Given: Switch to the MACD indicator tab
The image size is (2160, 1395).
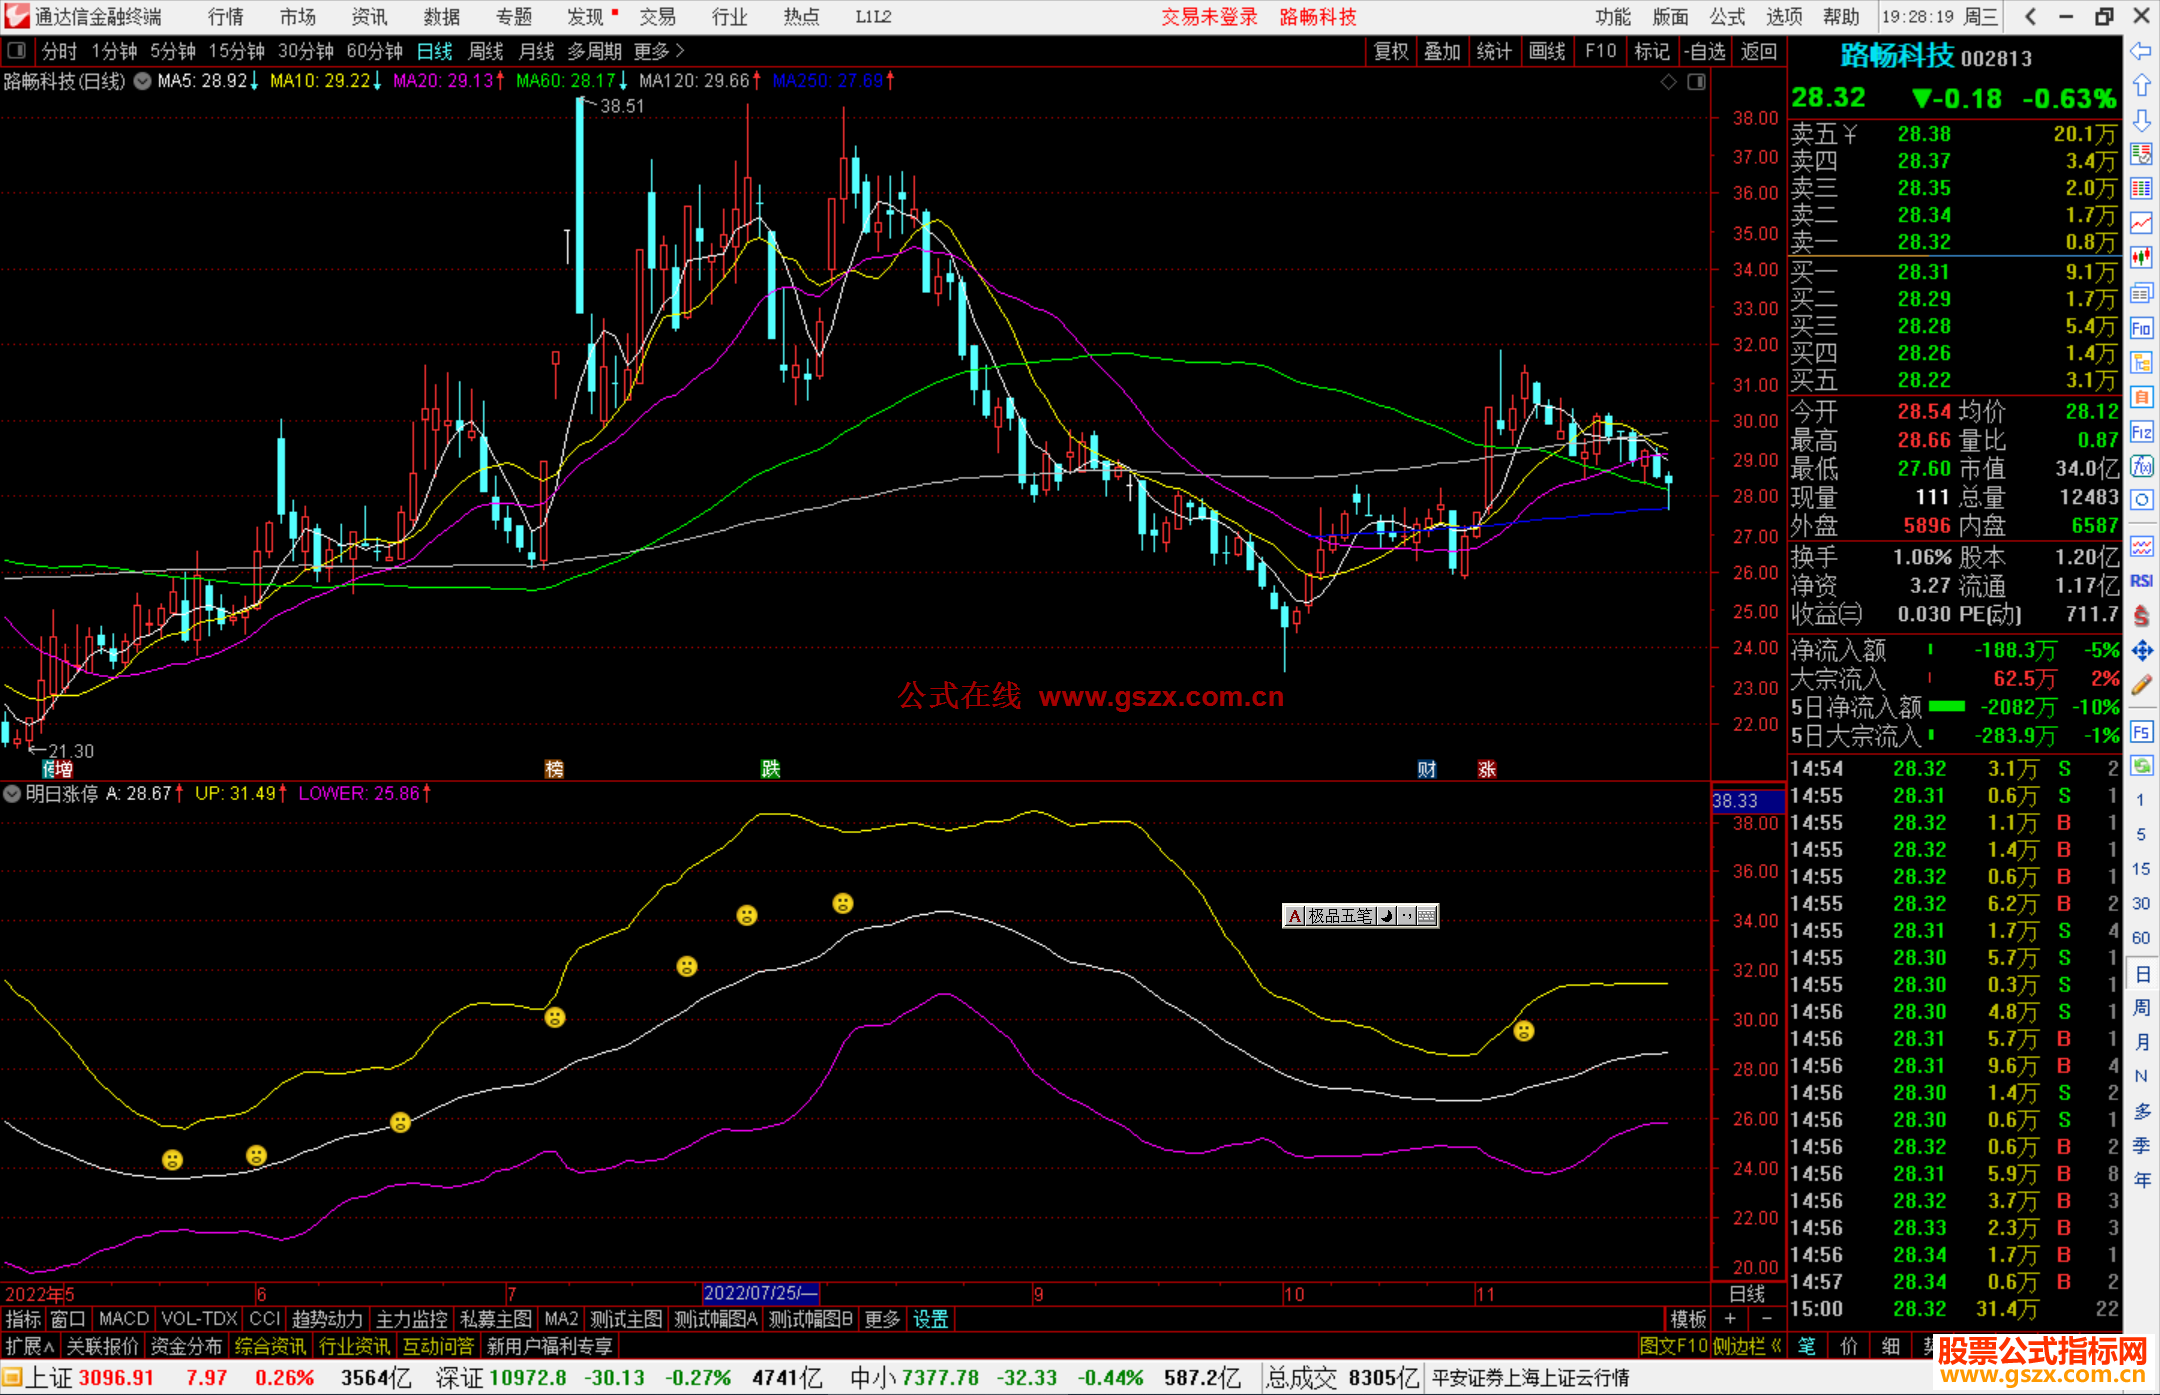Looking at the screenshot, I should [124, 1319].
